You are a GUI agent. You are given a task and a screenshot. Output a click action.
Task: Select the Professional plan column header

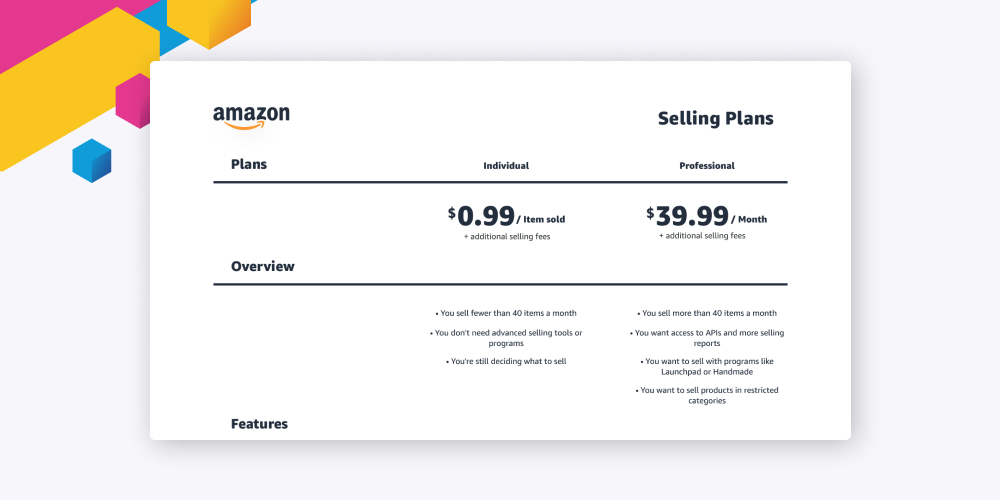(x=707, y=166)
